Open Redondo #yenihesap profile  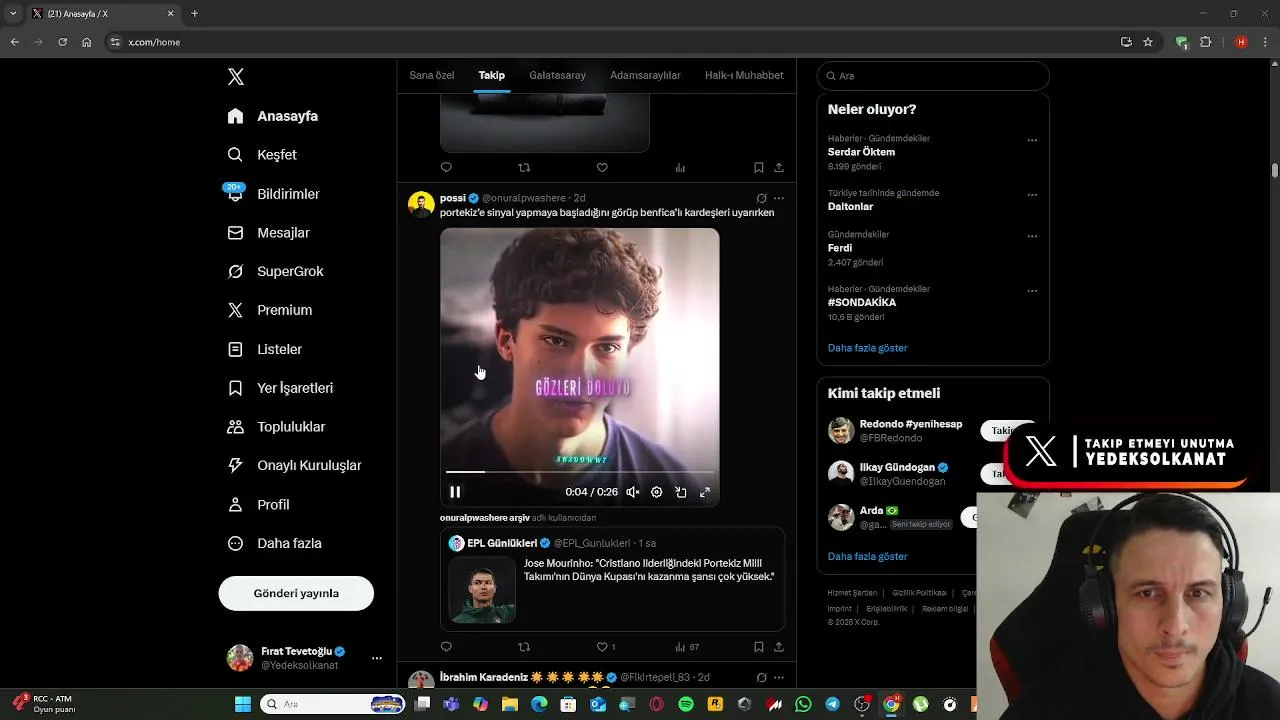coord(911,424)
